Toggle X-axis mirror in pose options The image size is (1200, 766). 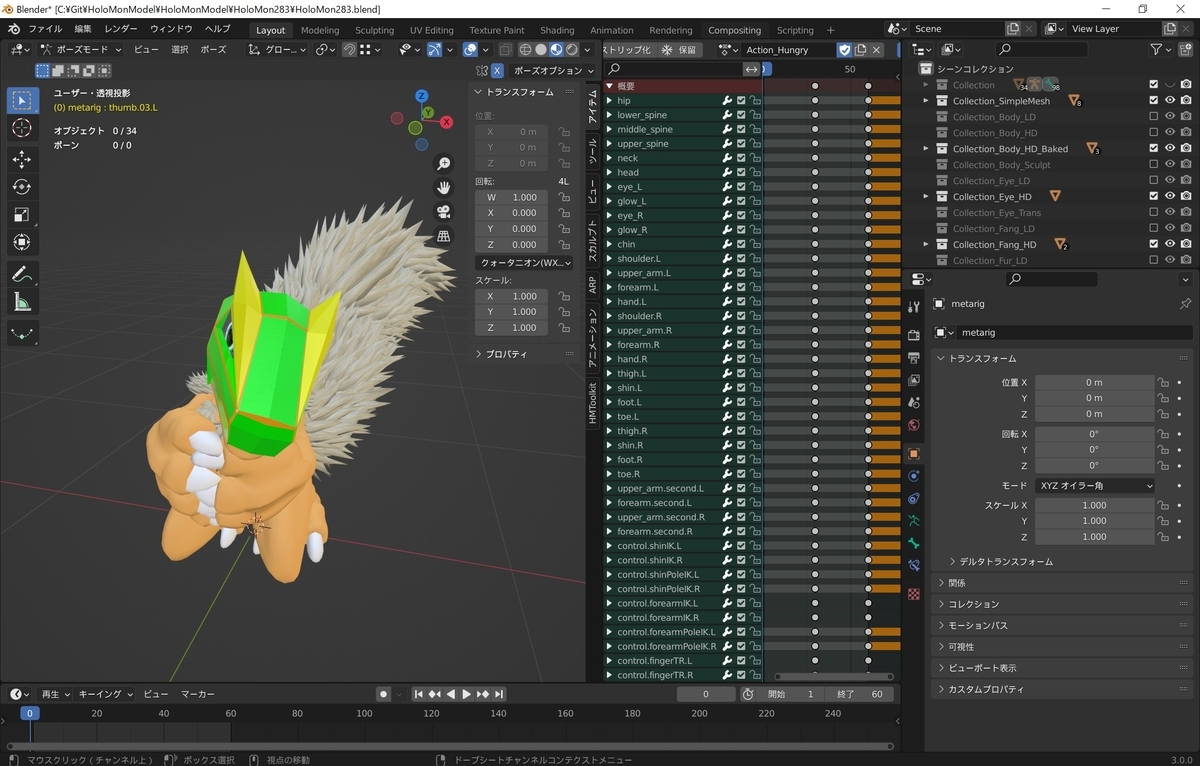496,71
